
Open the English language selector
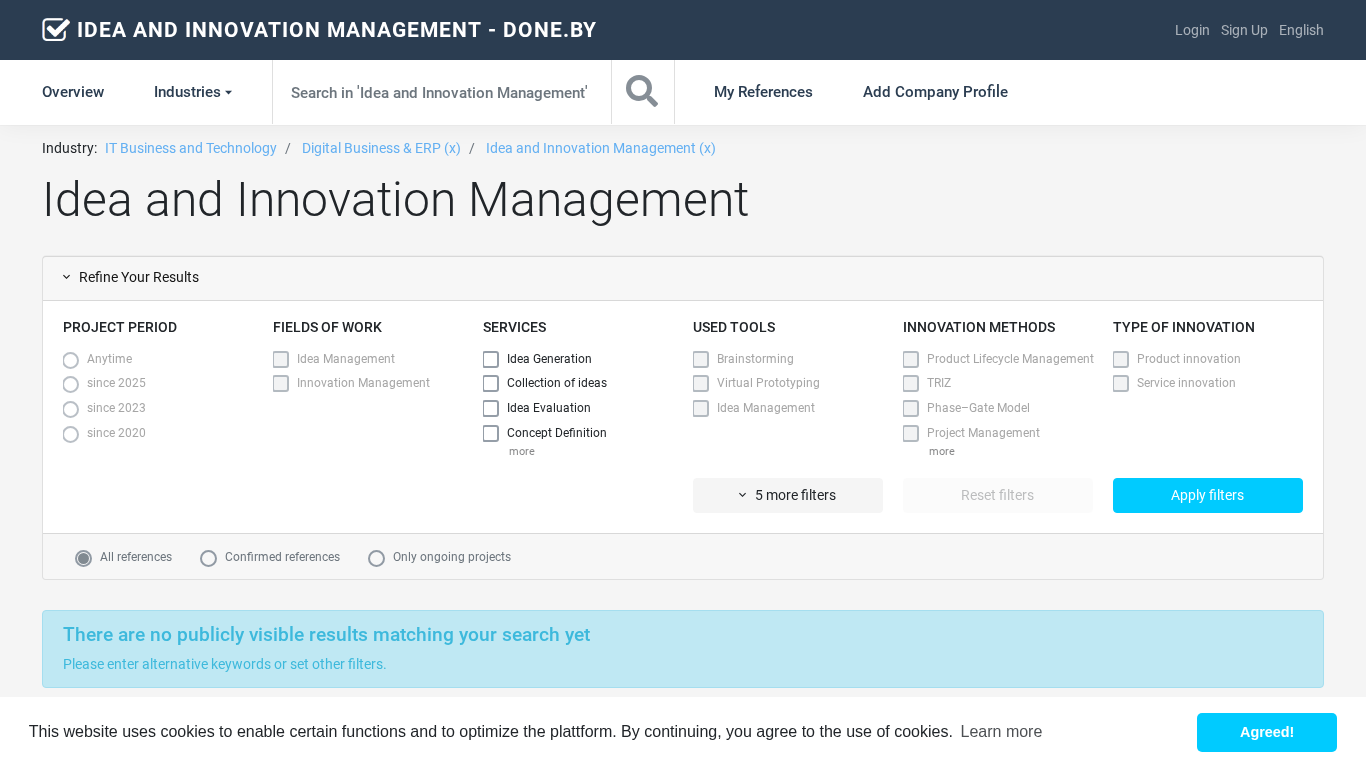(x=1301, y=30)
